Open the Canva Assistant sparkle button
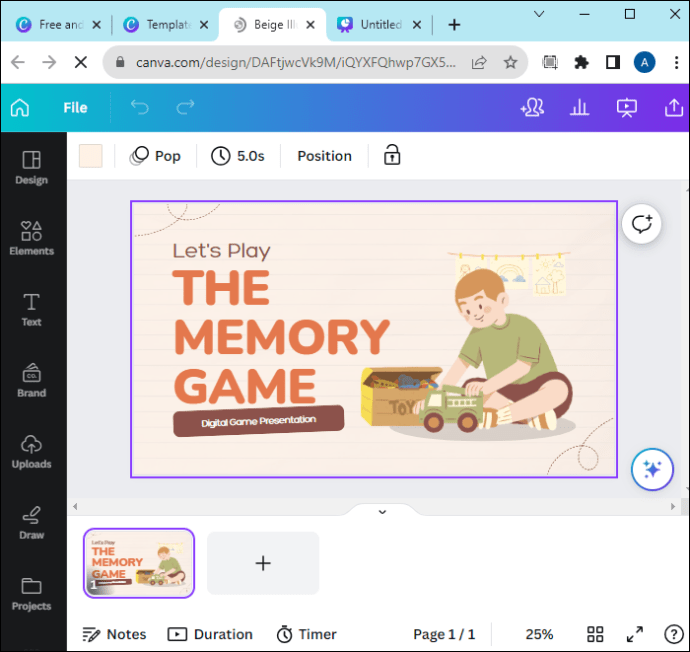Viewport: 690px width, 652px height. 652,469
